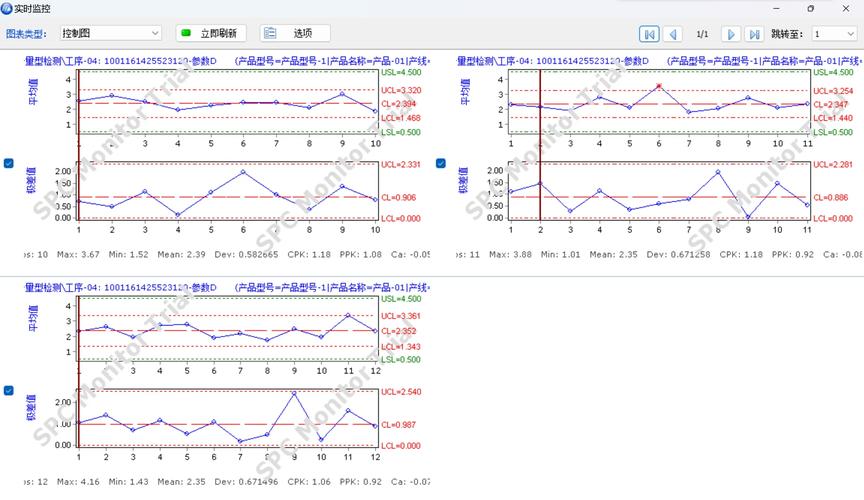Click the first page navigation icon
The image size is (864, 500).
[649, 34]
